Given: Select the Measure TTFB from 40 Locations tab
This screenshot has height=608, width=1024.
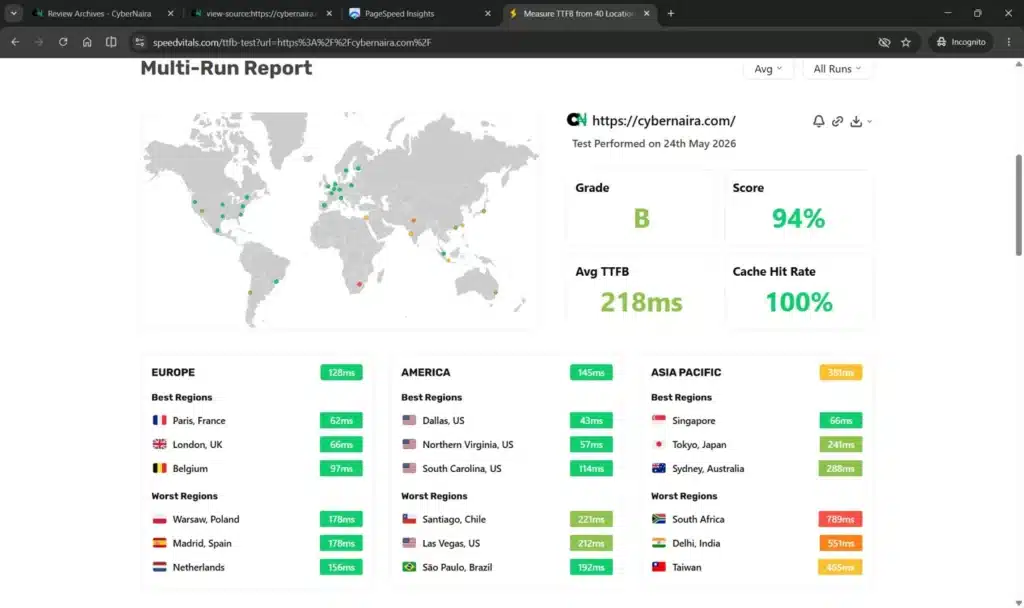Looking at the screenshot, I should pyautogui.click(x=577, y=13).
